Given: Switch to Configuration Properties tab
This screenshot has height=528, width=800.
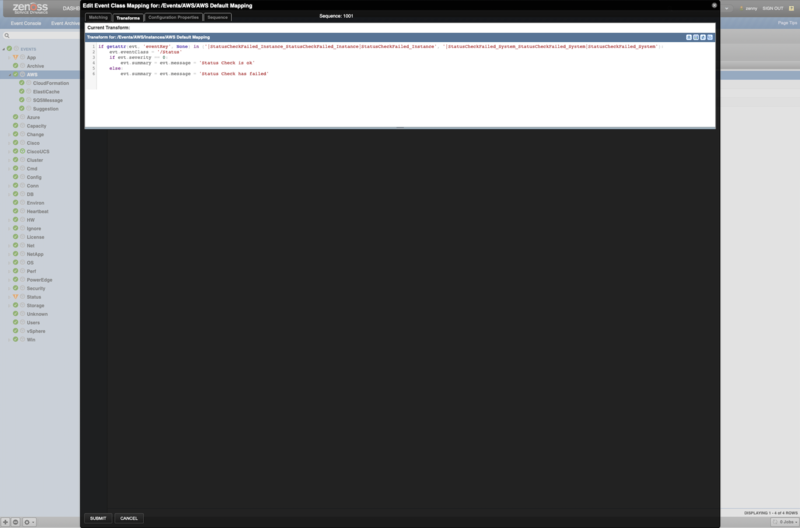Looking at the screenshot, I should pyautogui.click(x=173, y=17).
